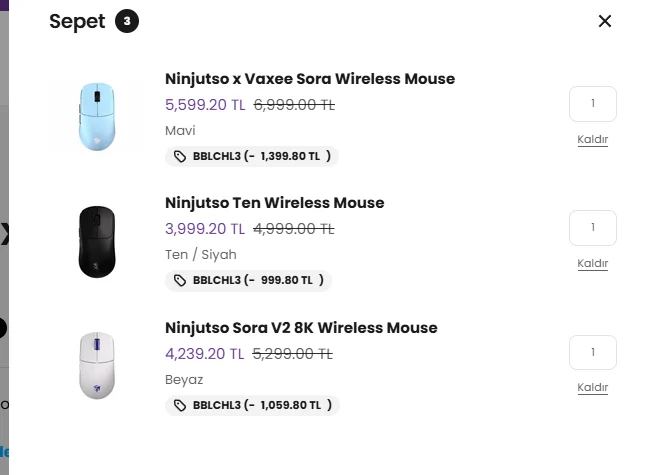This screenshot has height=475, width=655.
Task: Close the Sepet cart panel
Action: tap(605, 21)
